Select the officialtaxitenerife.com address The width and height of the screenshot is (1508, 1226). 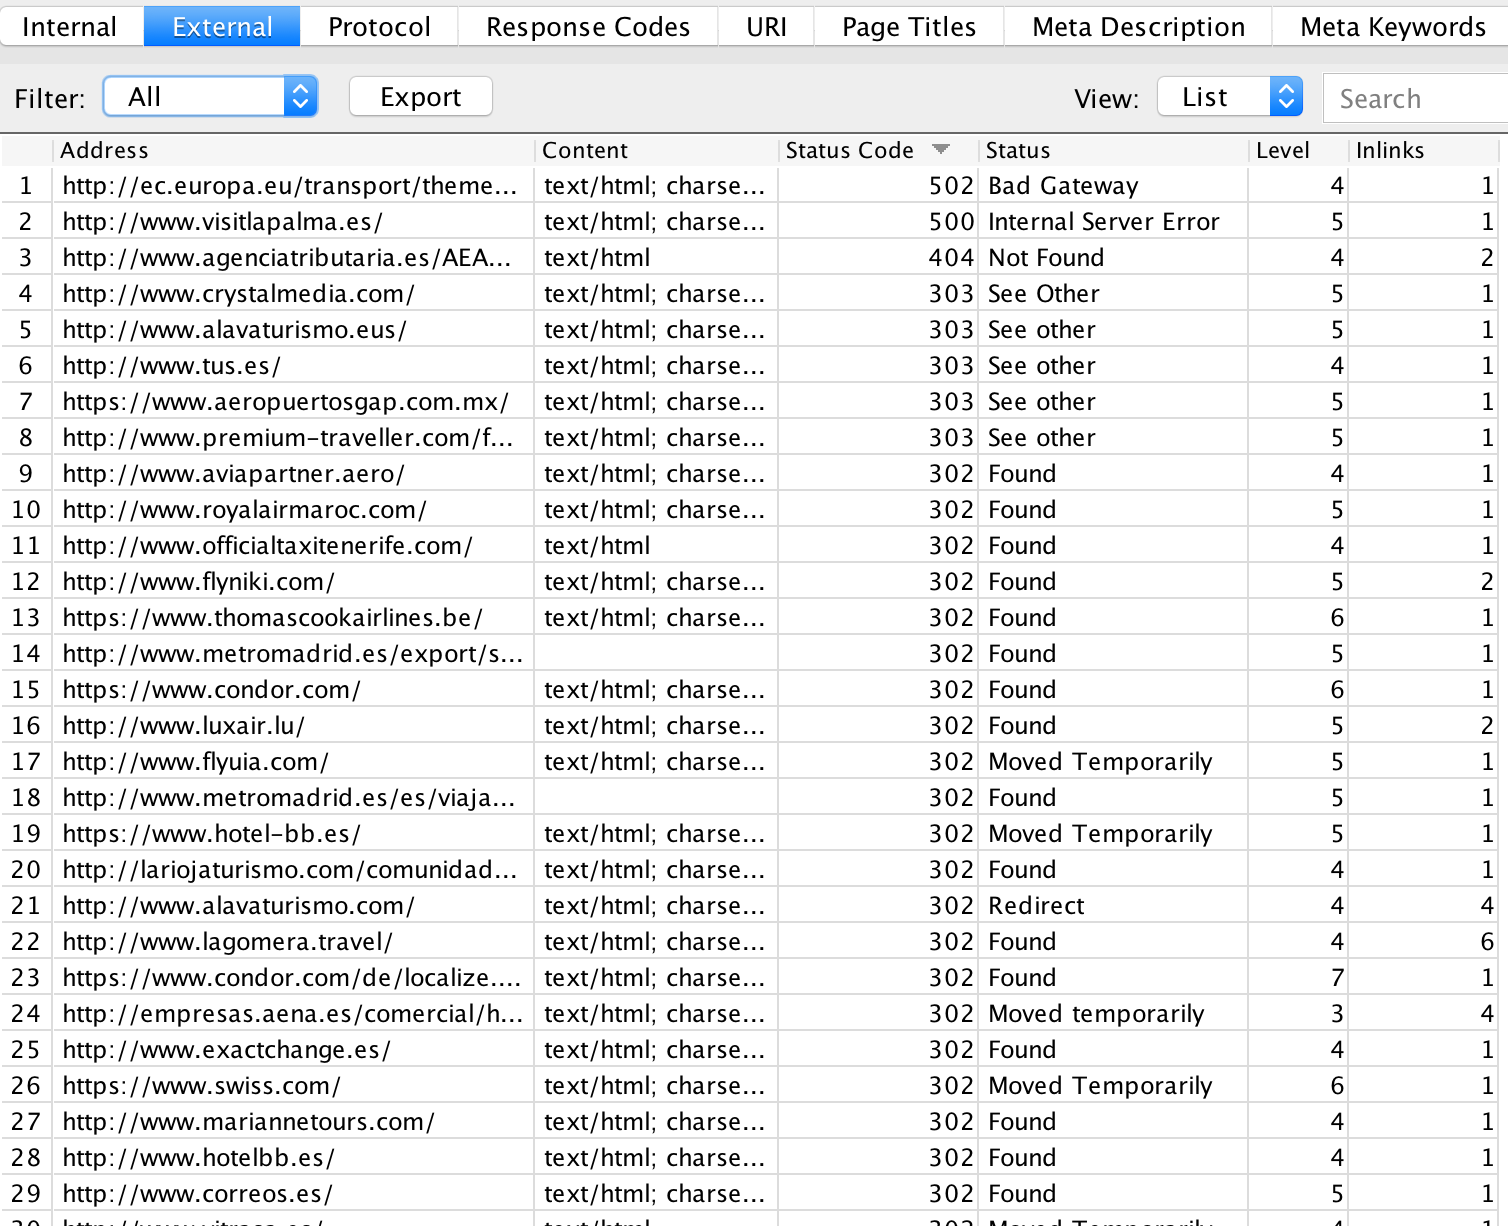tap(267, 546)
